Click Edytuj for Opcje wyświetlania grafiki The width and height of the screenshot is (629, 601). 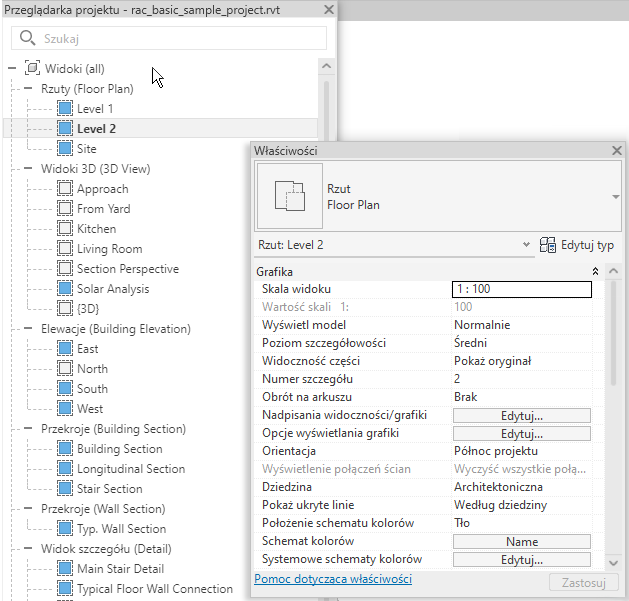coord(521,434)
